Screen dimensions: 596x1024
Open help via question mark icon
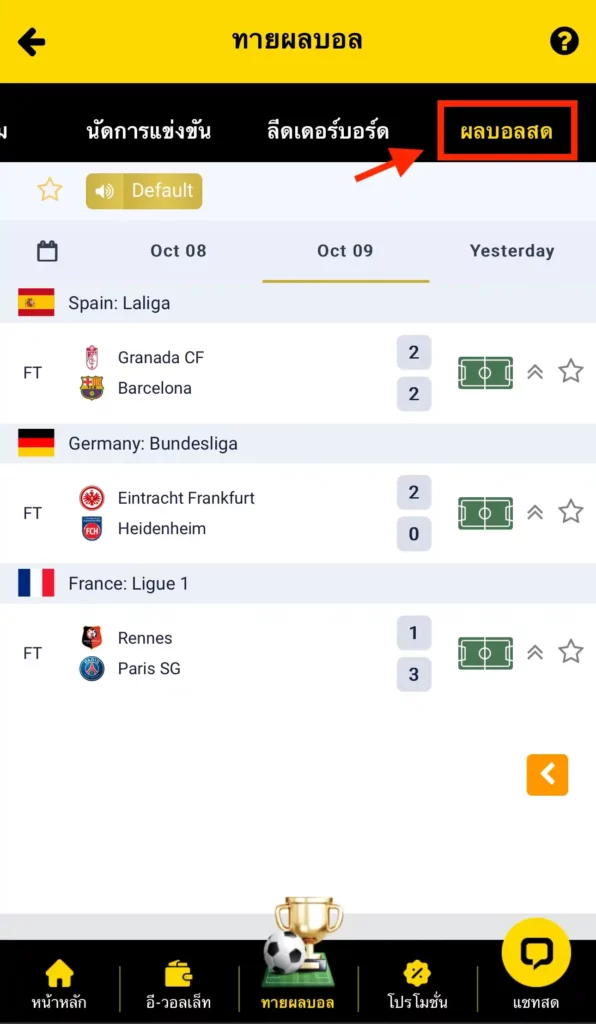(x=564, y=42)
